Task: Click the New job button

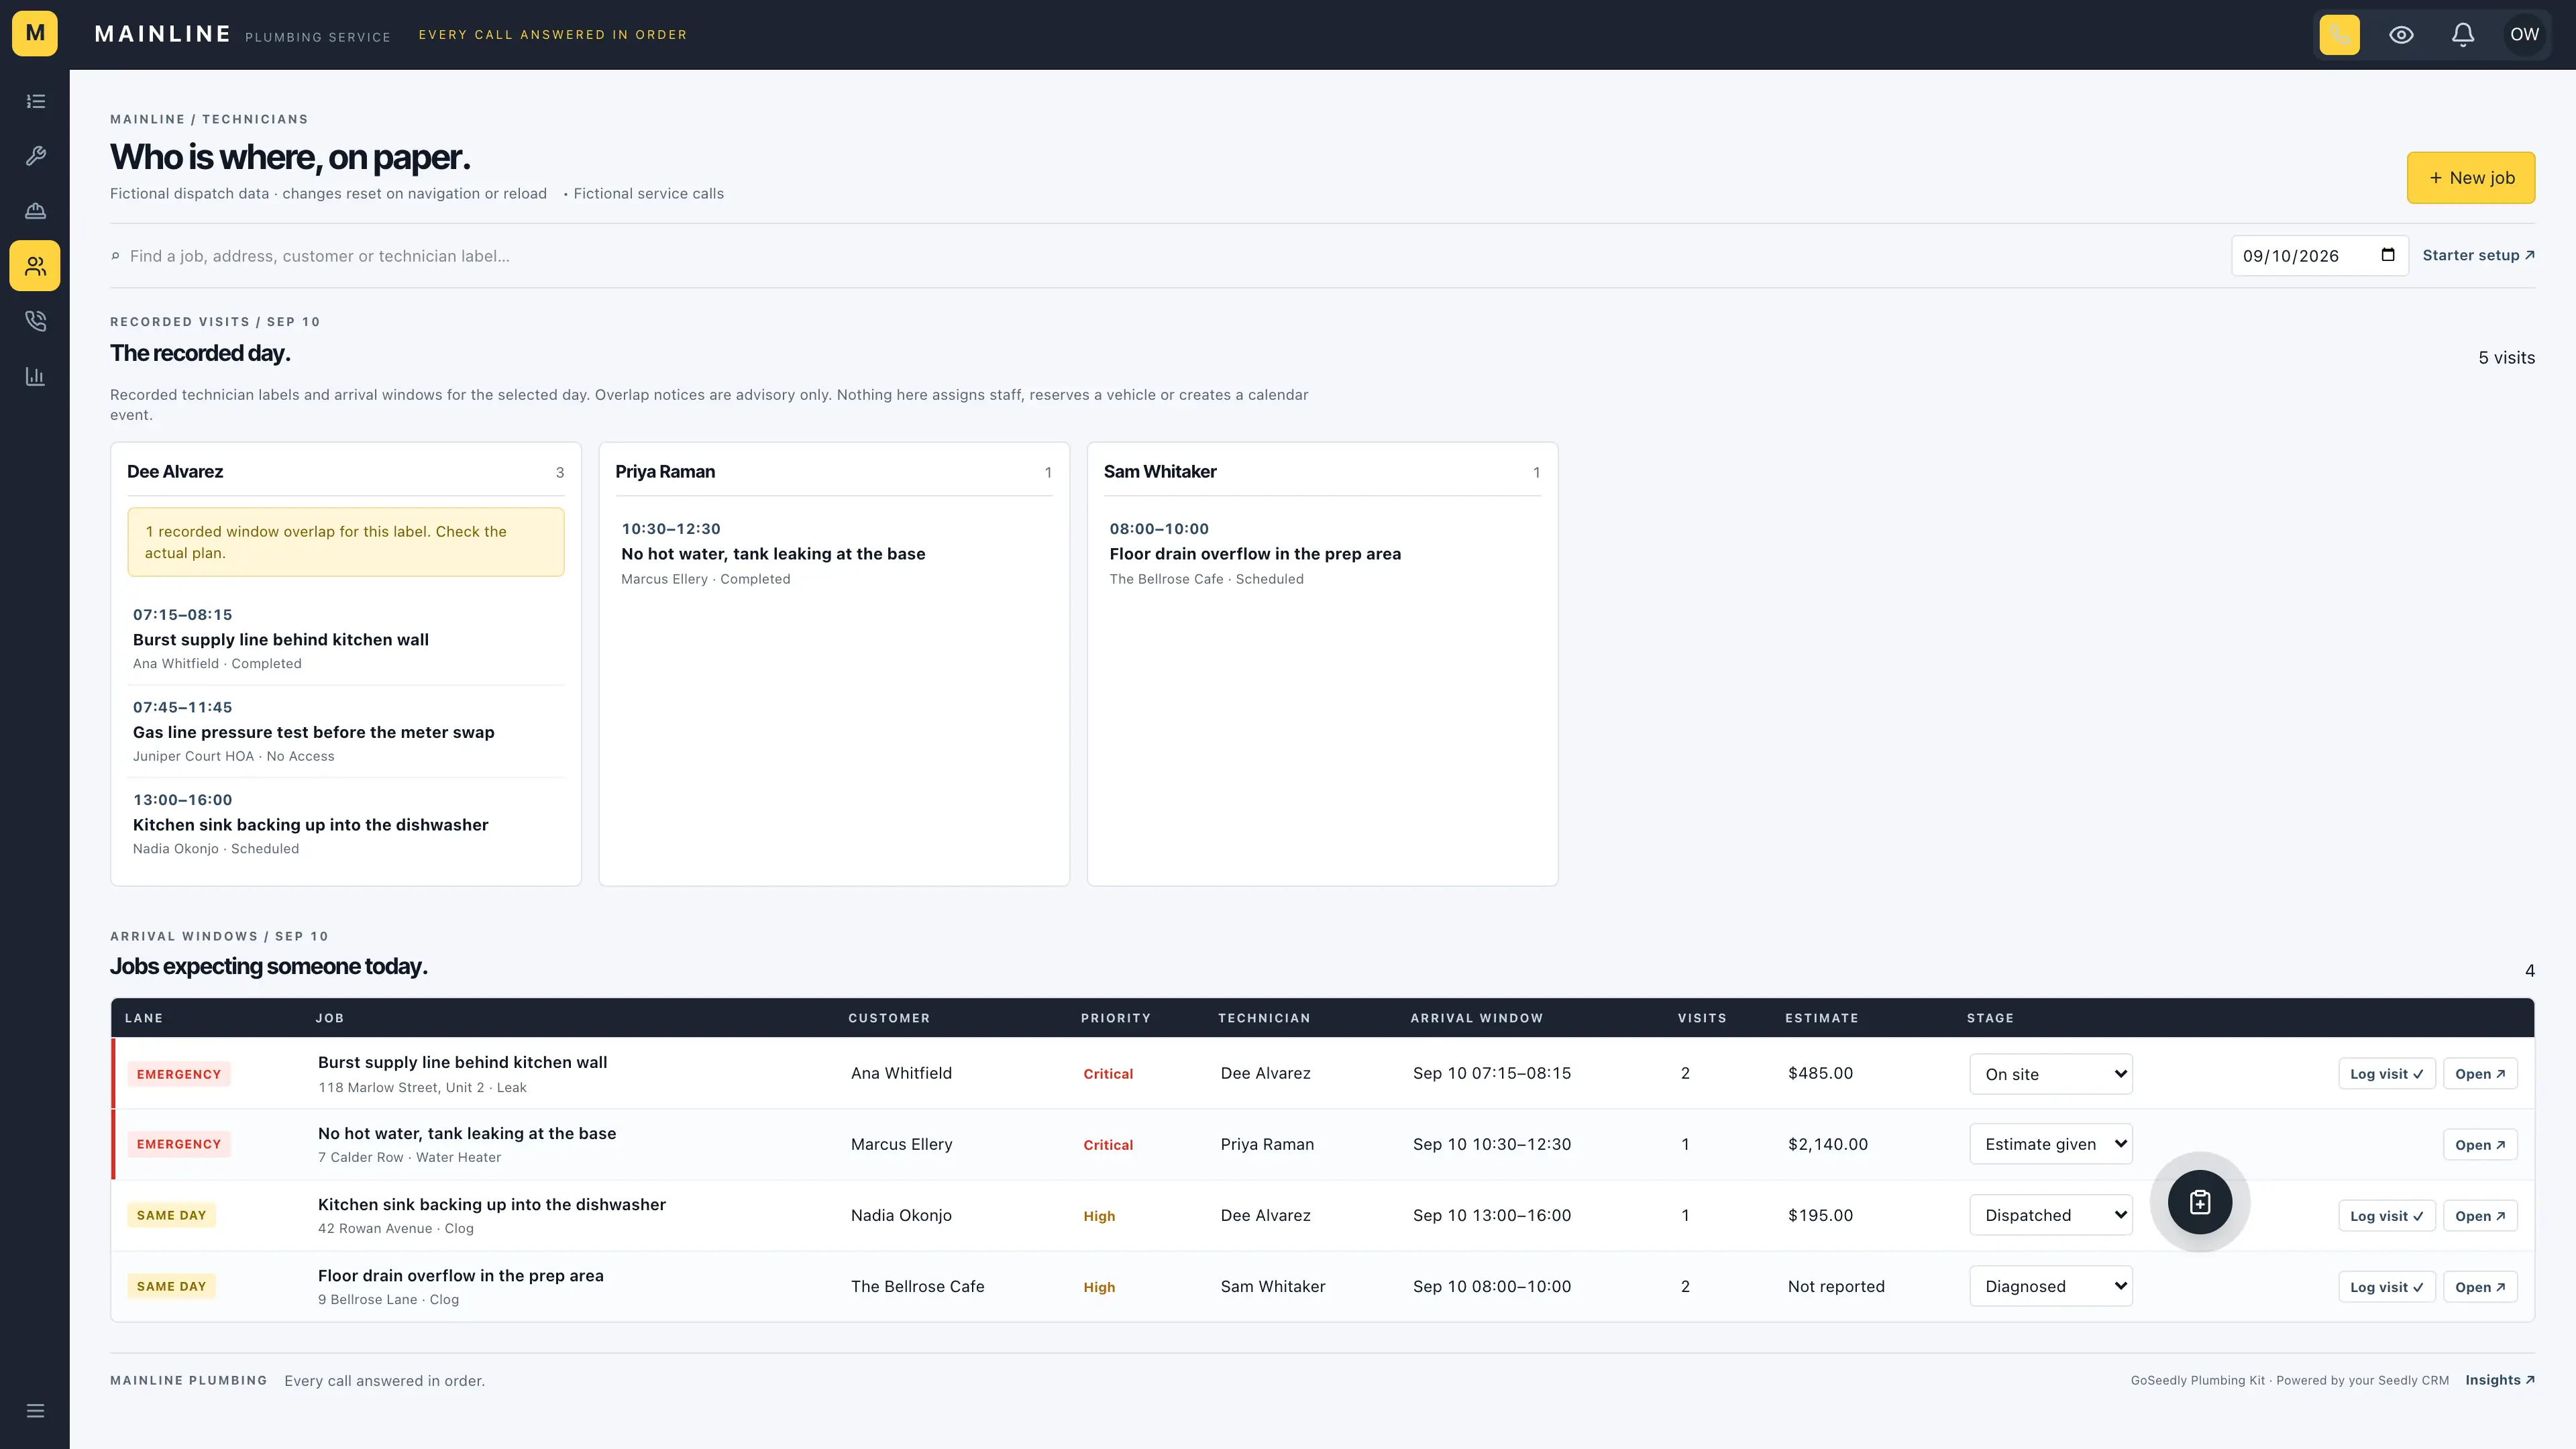Action: click(2470, 178)
